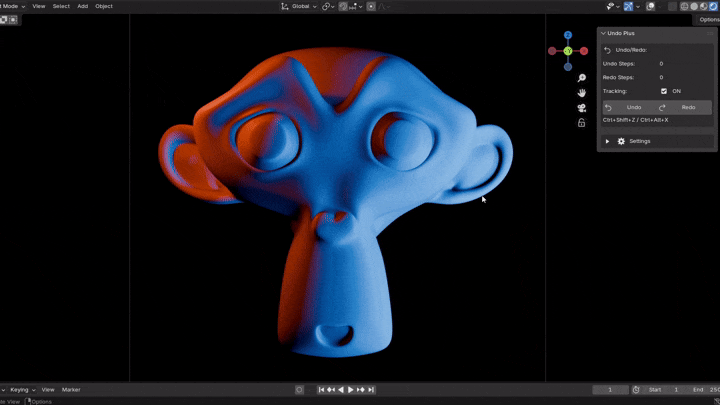Open the mode selector dropdown
The height and width of the screenshot is (405, 720).
click(13, 6)
